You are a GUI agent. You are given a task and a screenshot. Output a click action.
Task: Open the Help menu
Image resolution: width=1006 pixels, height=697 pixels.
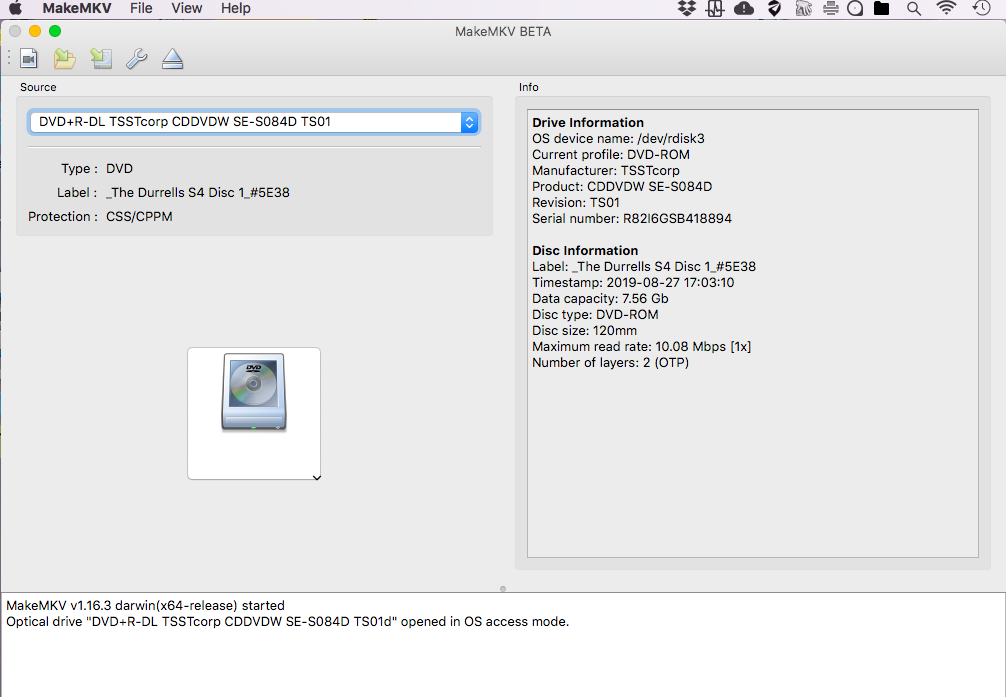click(235, 8)
